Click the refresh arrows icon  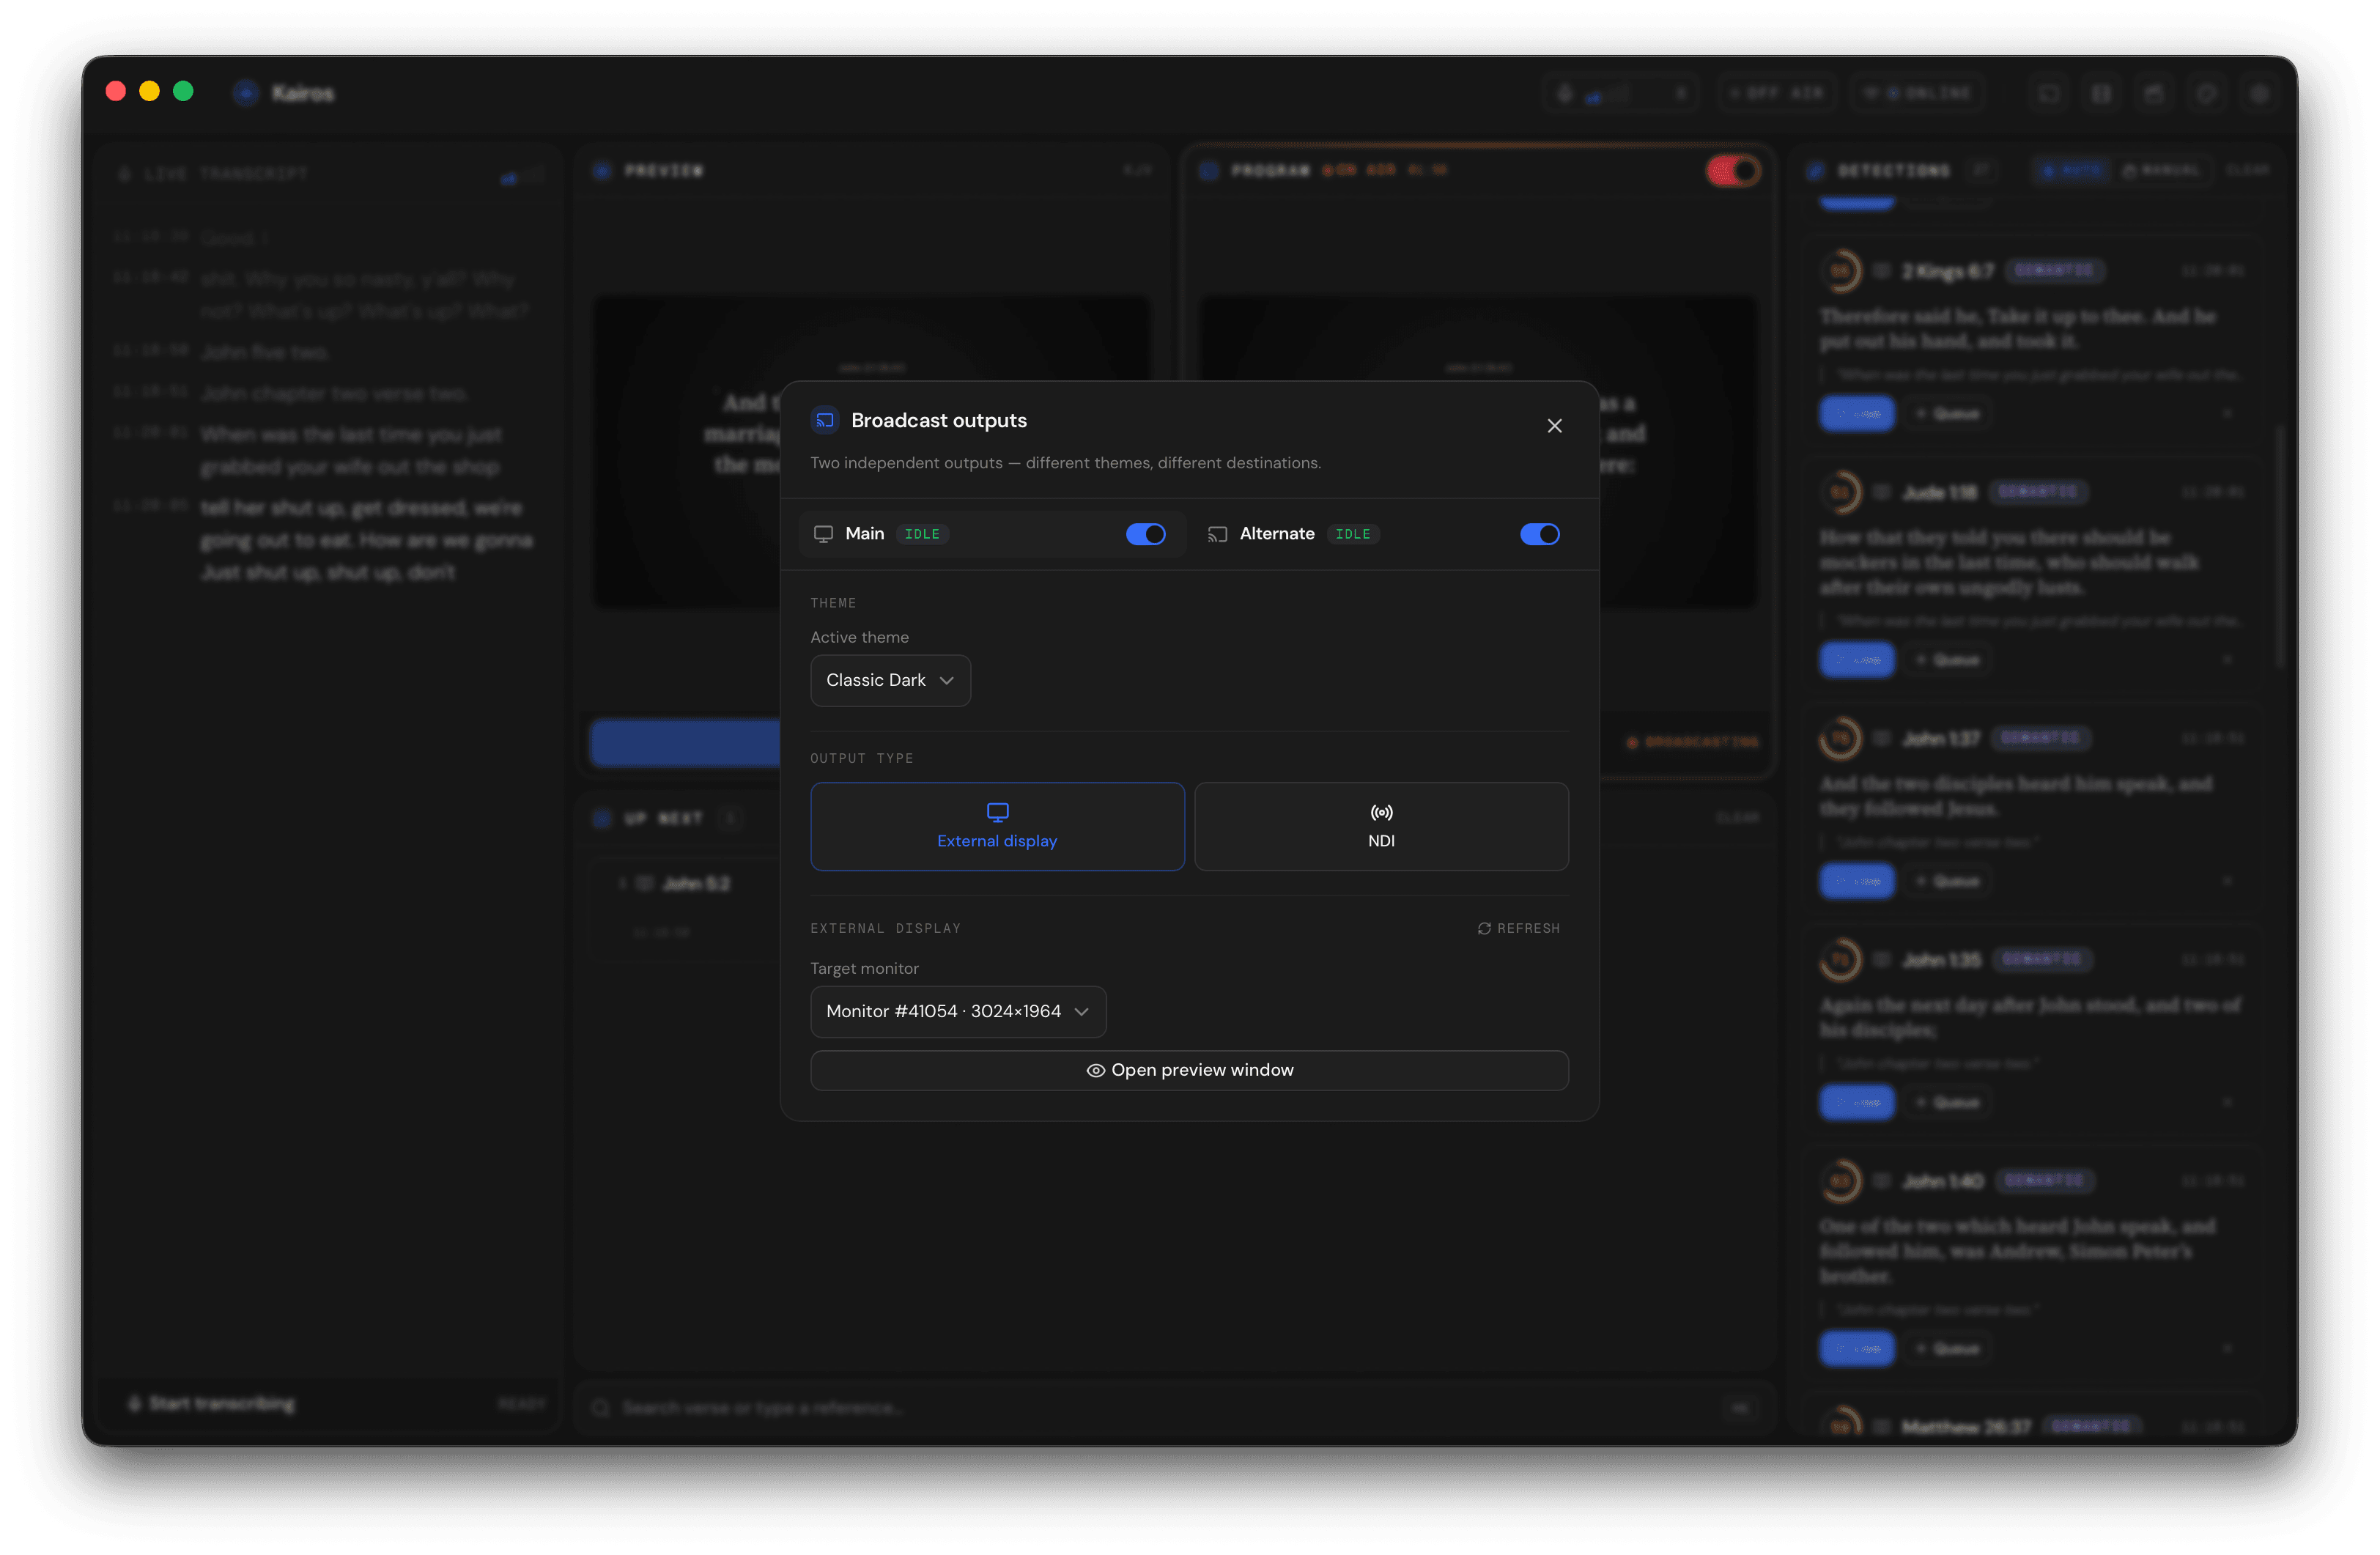[1484, 928]
